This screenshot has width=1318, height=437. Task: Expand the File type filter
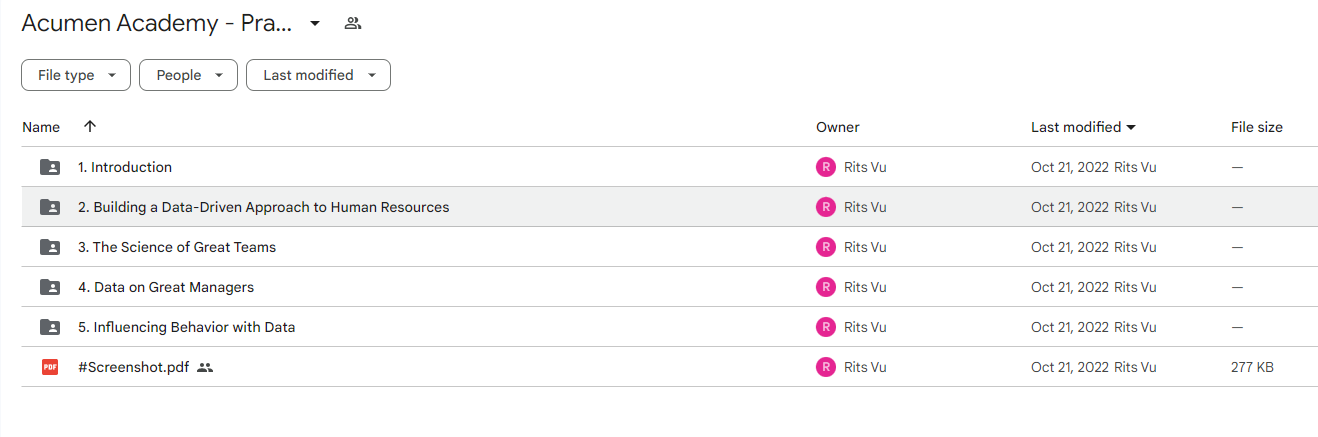pos(76,75)
